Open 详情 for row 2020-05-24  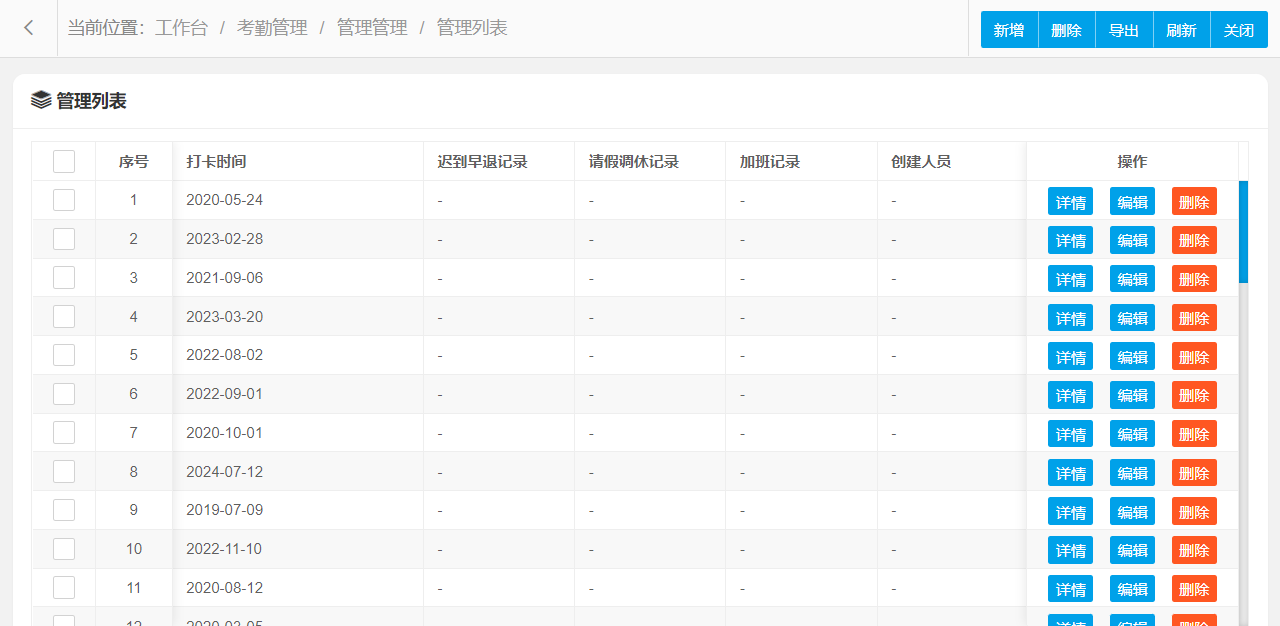tap(1070, 201)
